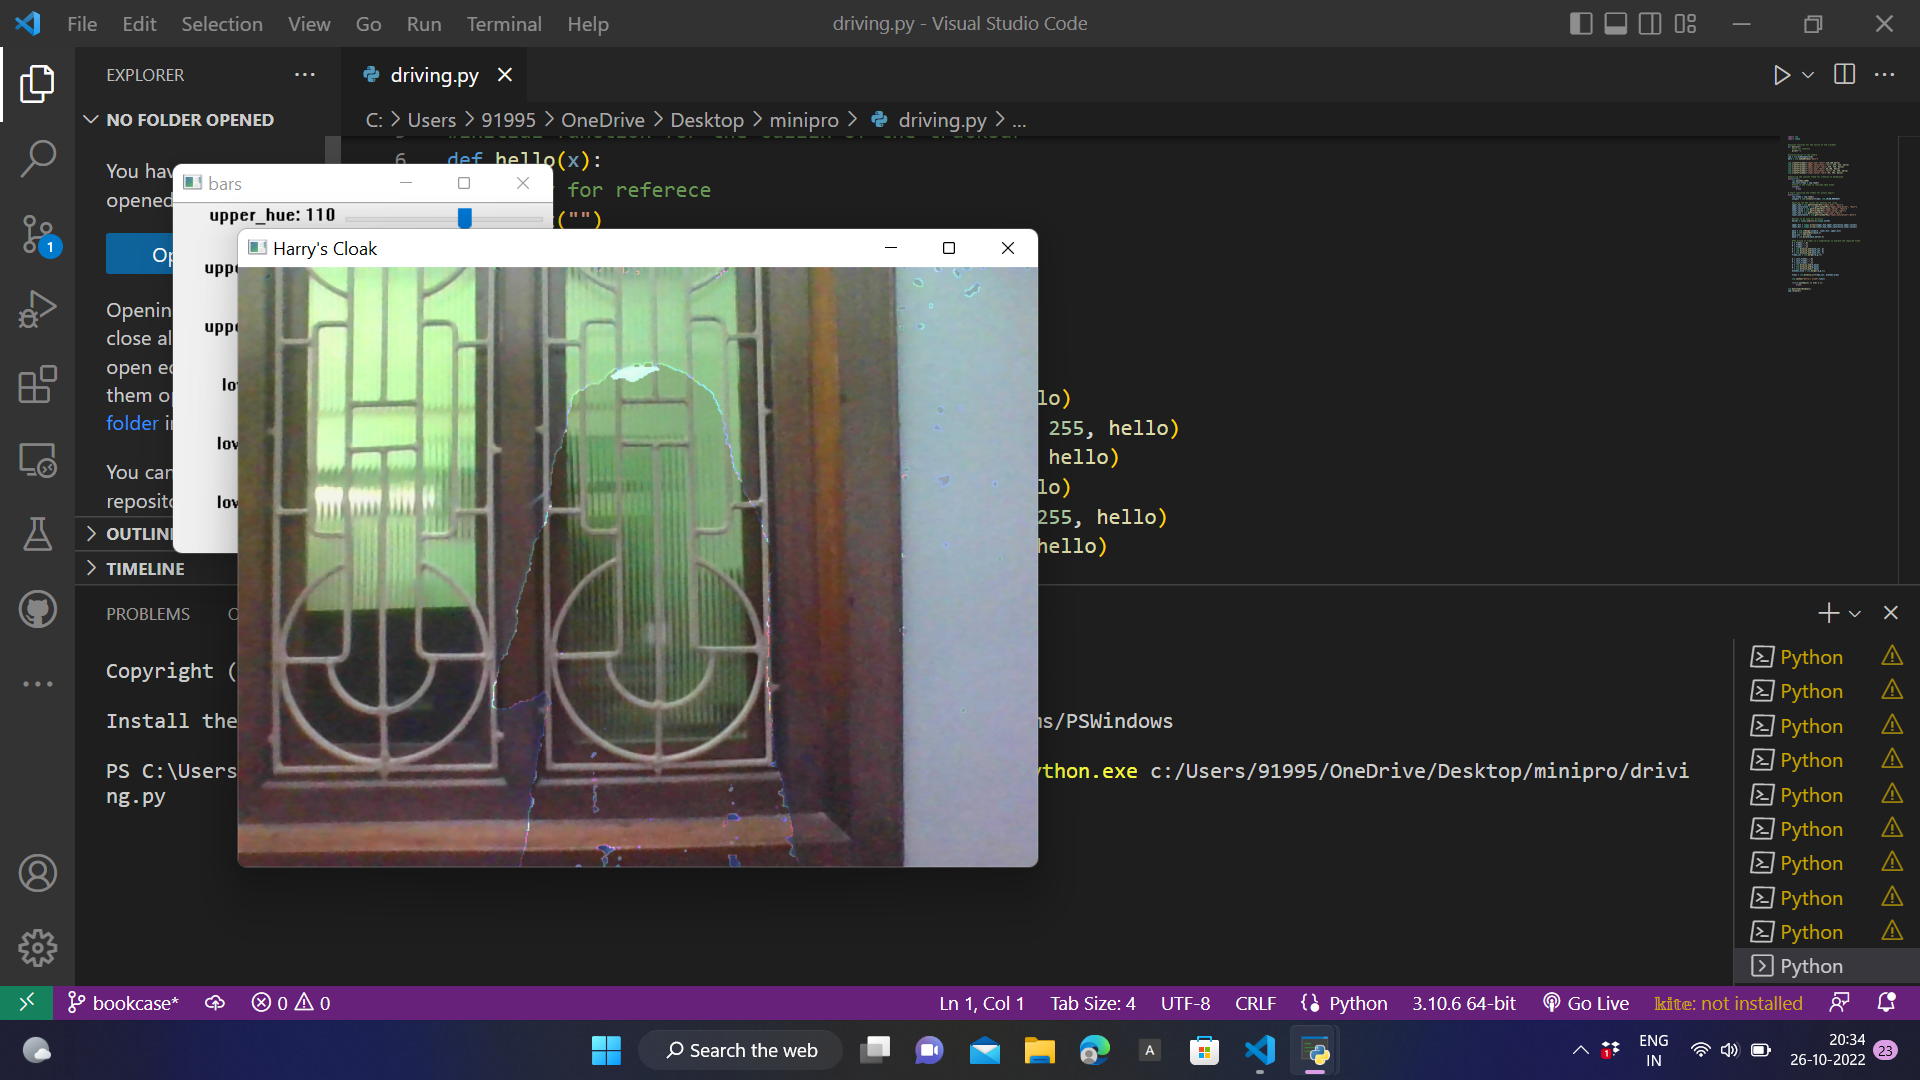Toggle panel visibility layout button
Viewport: 1920px width, 1080px height.
tap(1615, 24)
